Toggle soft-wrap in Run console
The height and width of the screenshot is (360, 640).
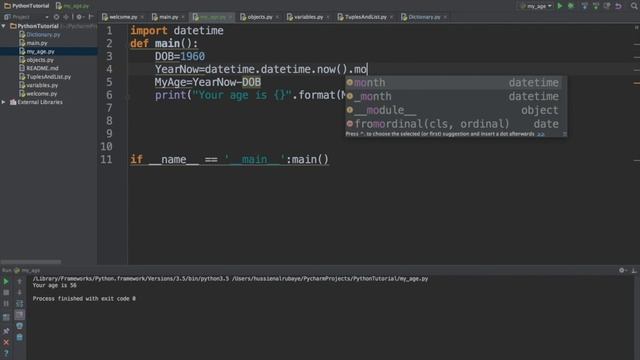tap(19, 304)
